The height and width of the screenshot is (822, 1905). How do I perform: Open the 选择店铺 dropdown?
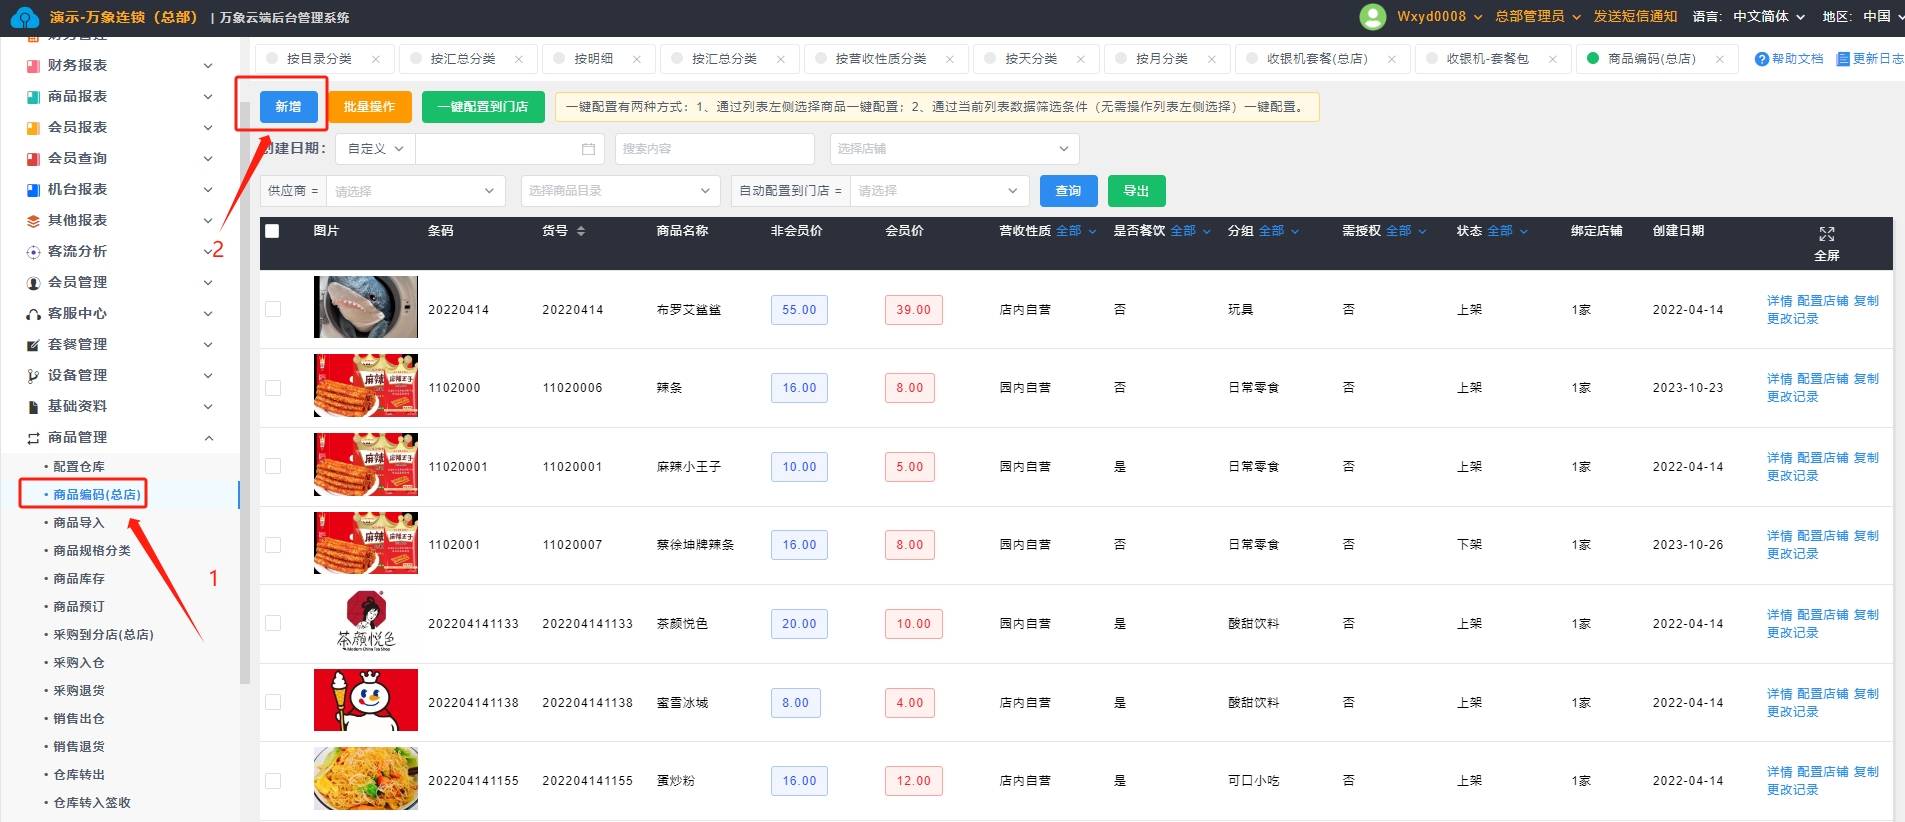[953, 149]
